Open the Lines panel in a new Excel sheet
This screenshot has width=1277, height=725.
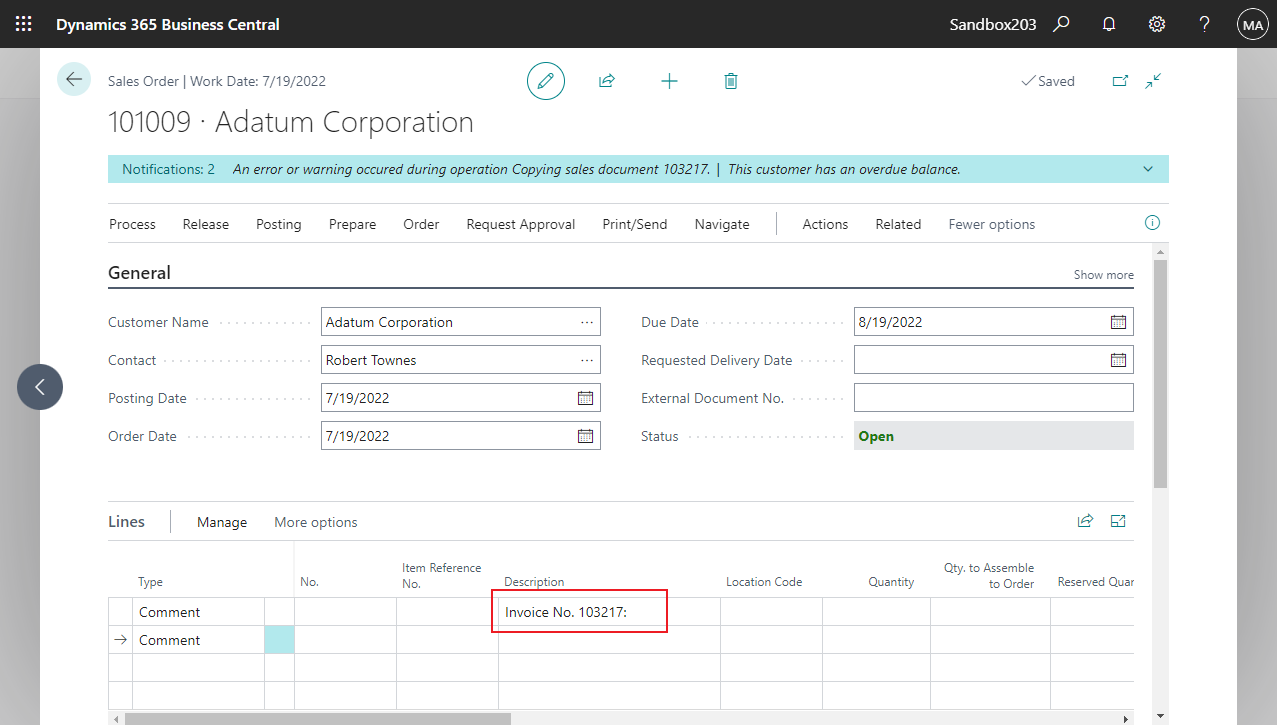click(1117, 521)
